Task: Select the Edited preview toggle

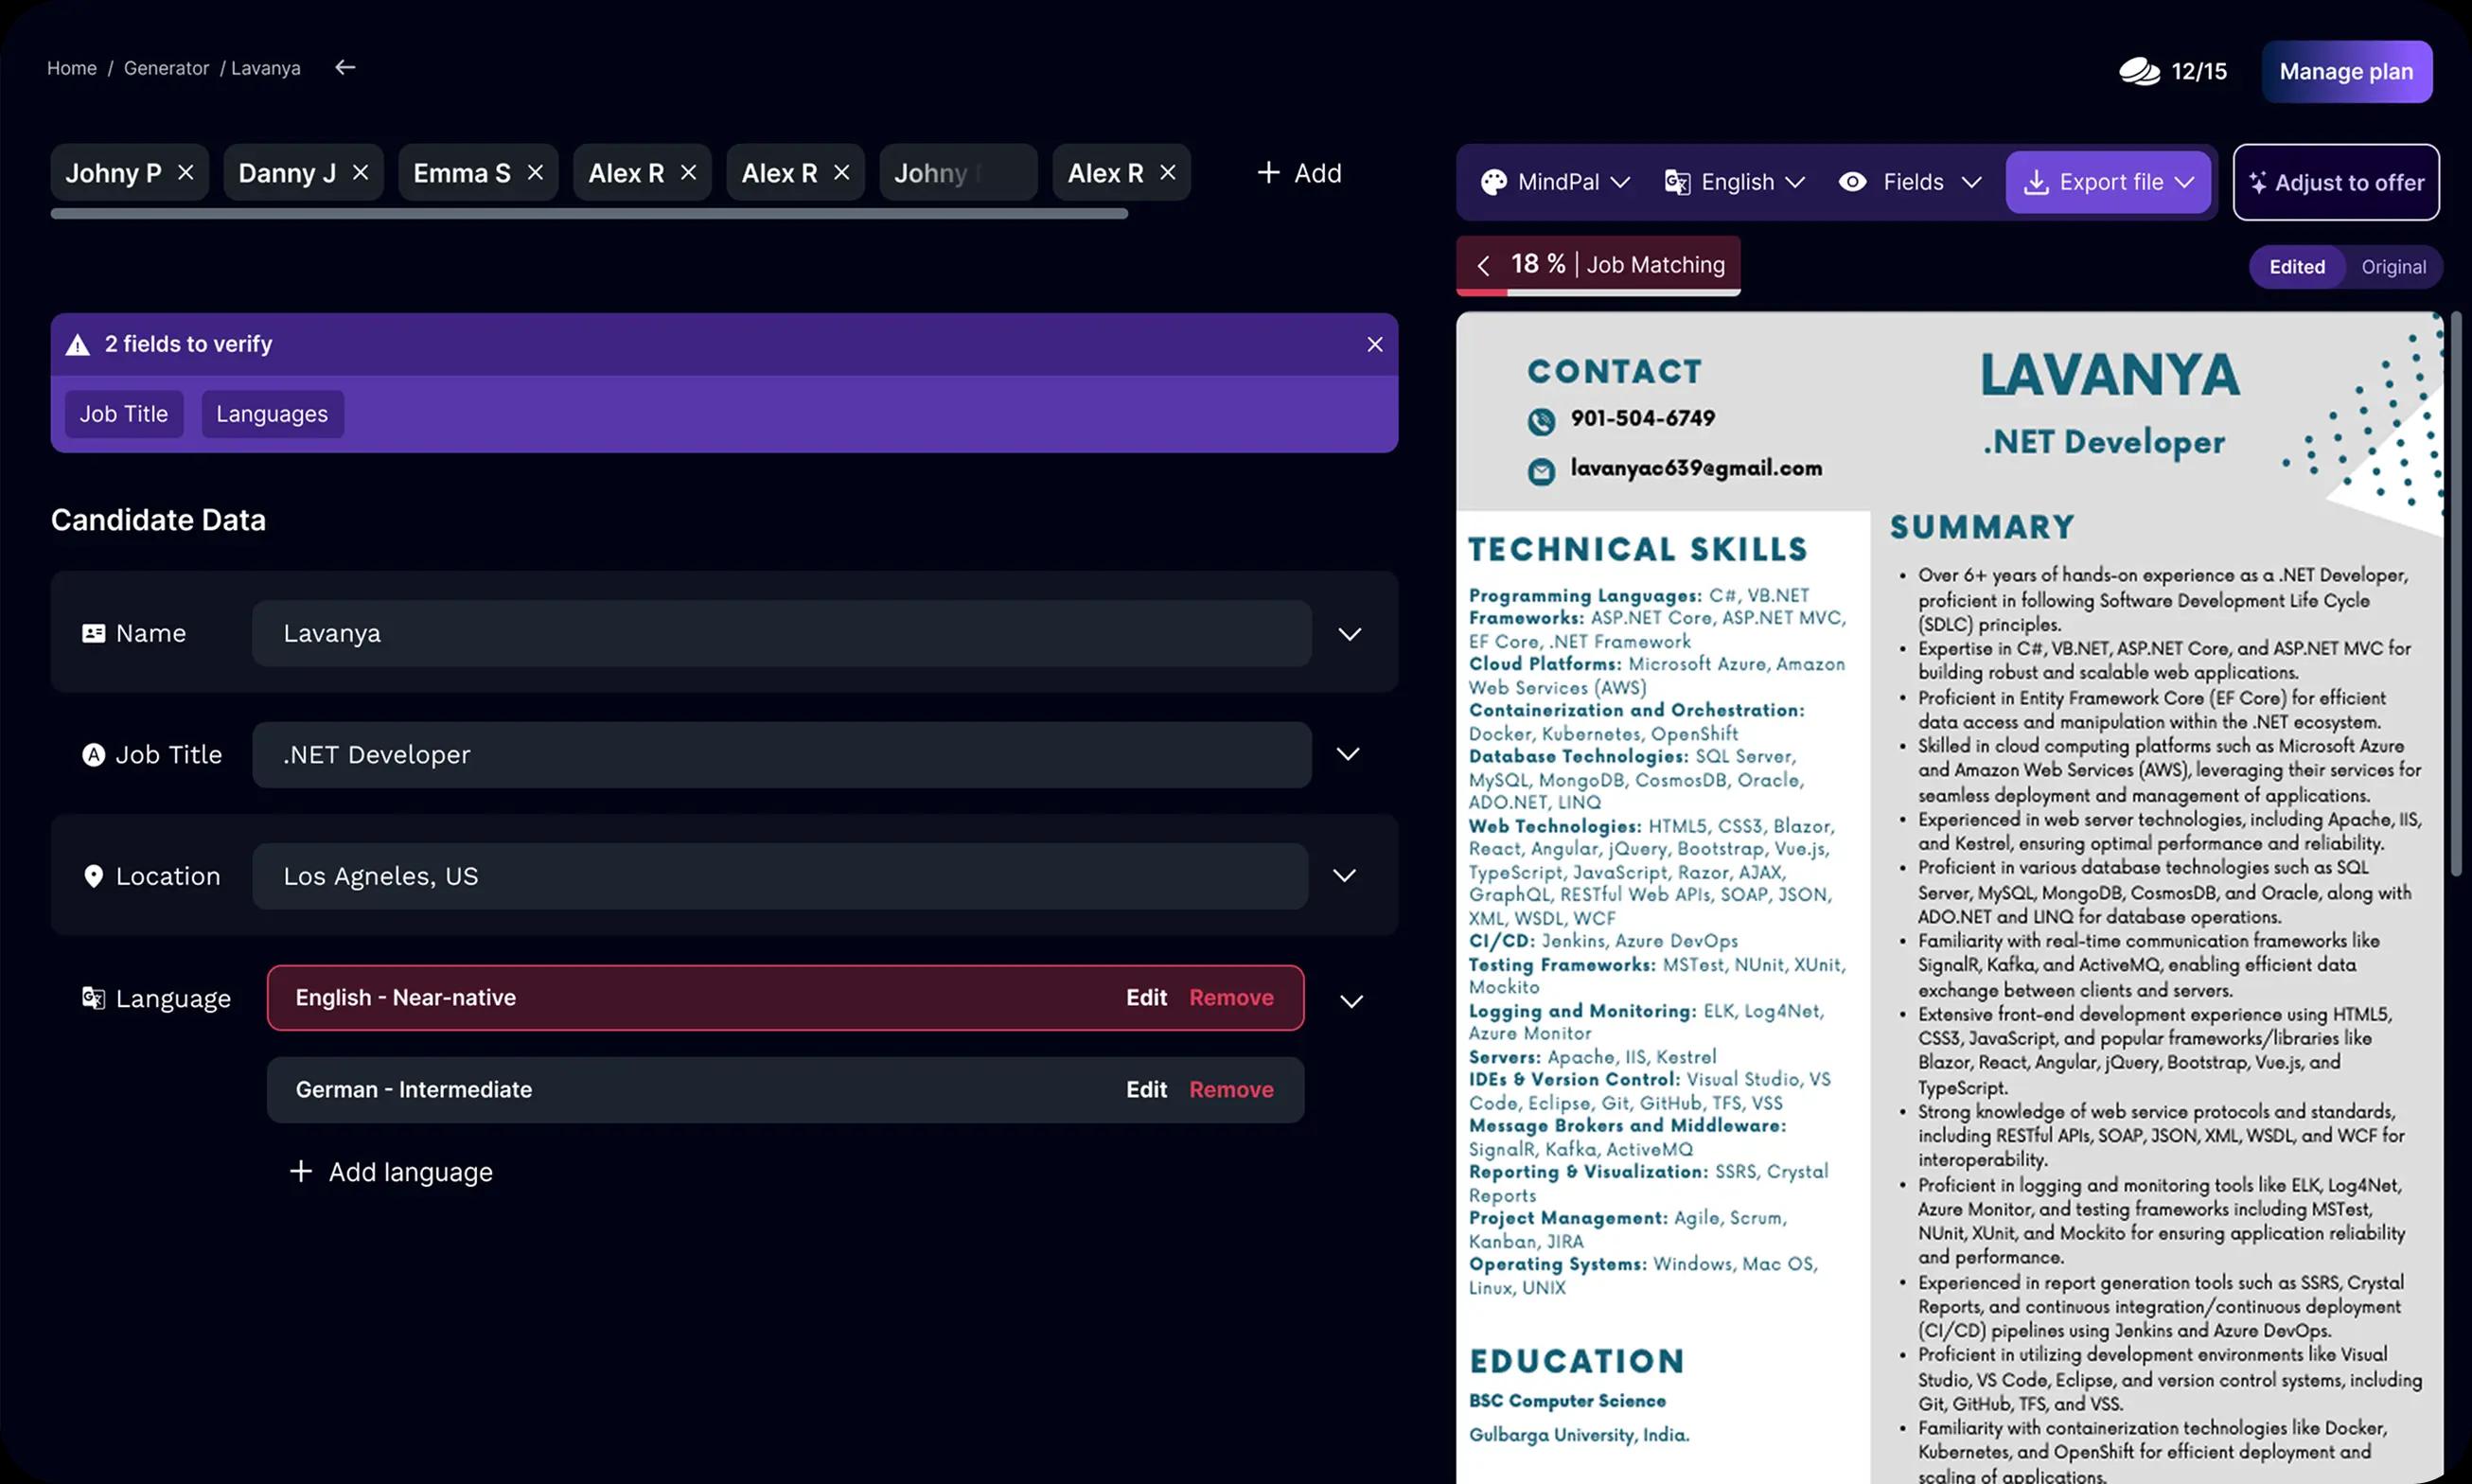Action: (x=2296, y=267)
